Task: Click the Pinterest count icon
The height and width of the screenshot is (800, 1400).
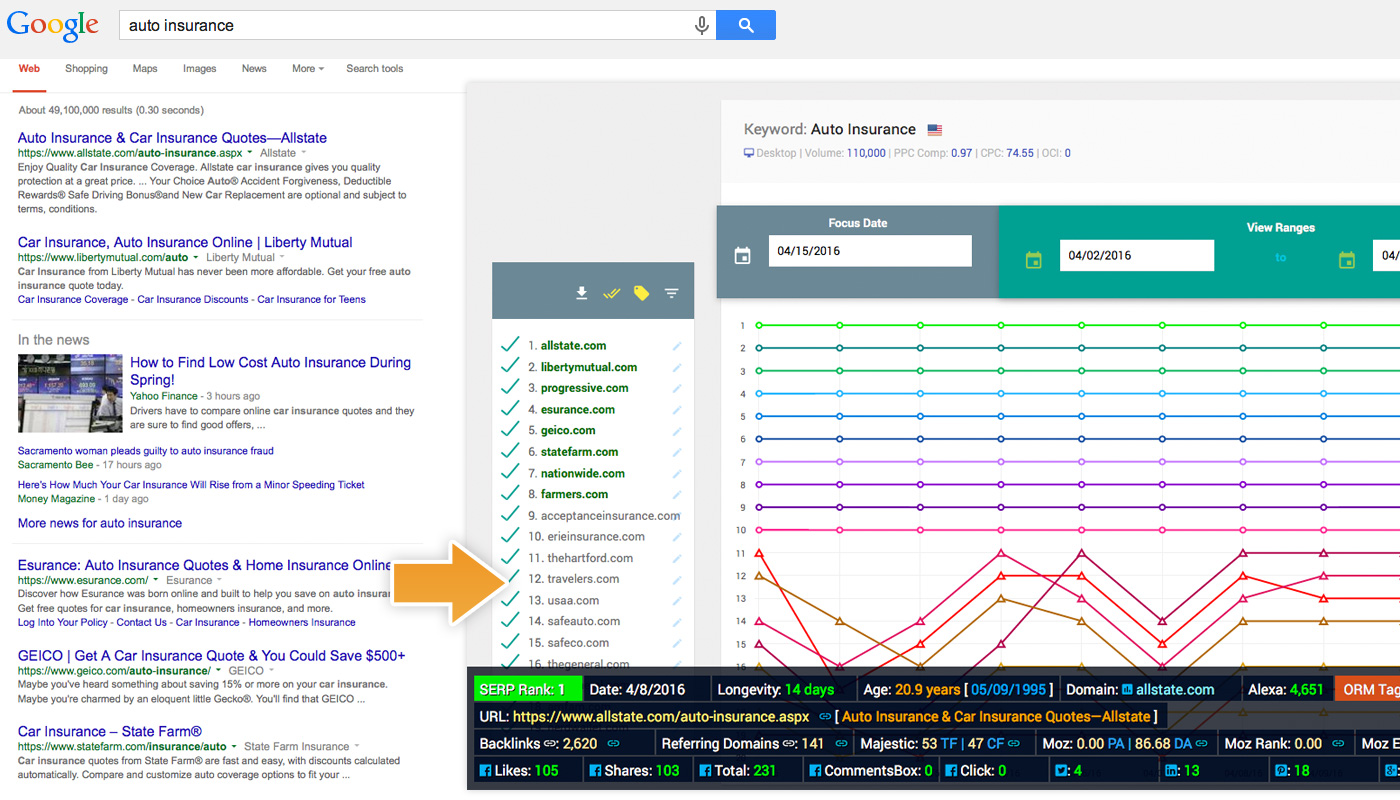Action: 1281,771
